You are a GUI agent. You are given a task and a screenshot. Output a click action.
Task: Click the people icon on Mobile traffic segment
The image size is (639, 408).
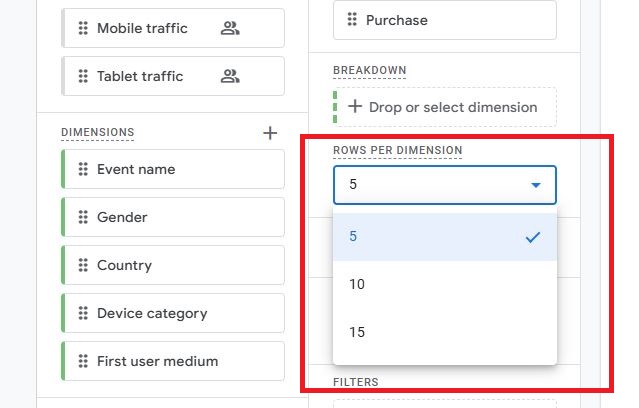coord(230,28)
